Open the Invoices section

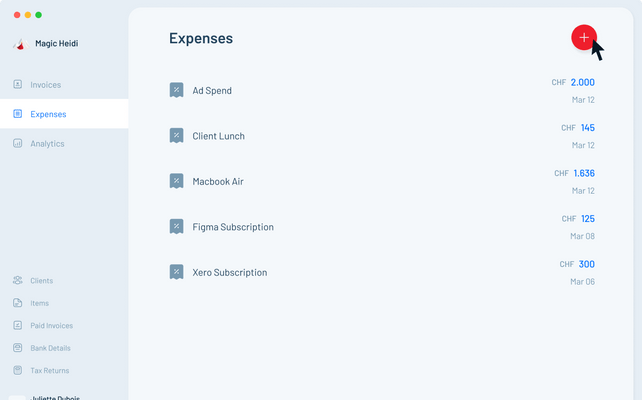[x=45, y=85]
